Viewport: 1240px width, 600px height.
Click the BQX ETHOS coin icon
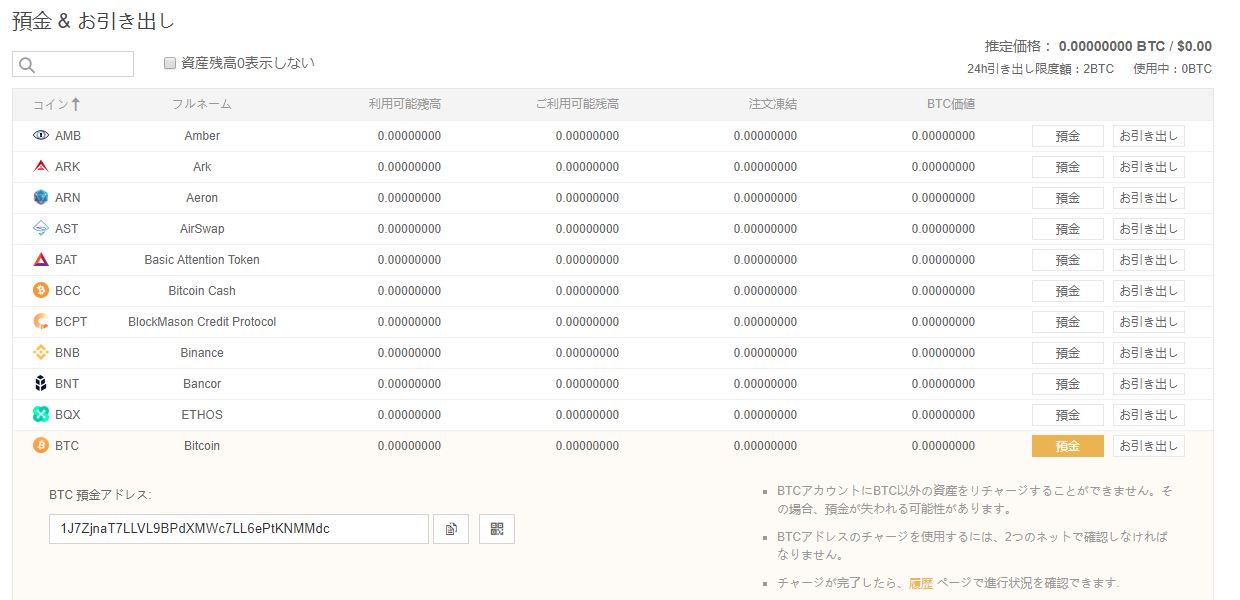tap(41, 414)
